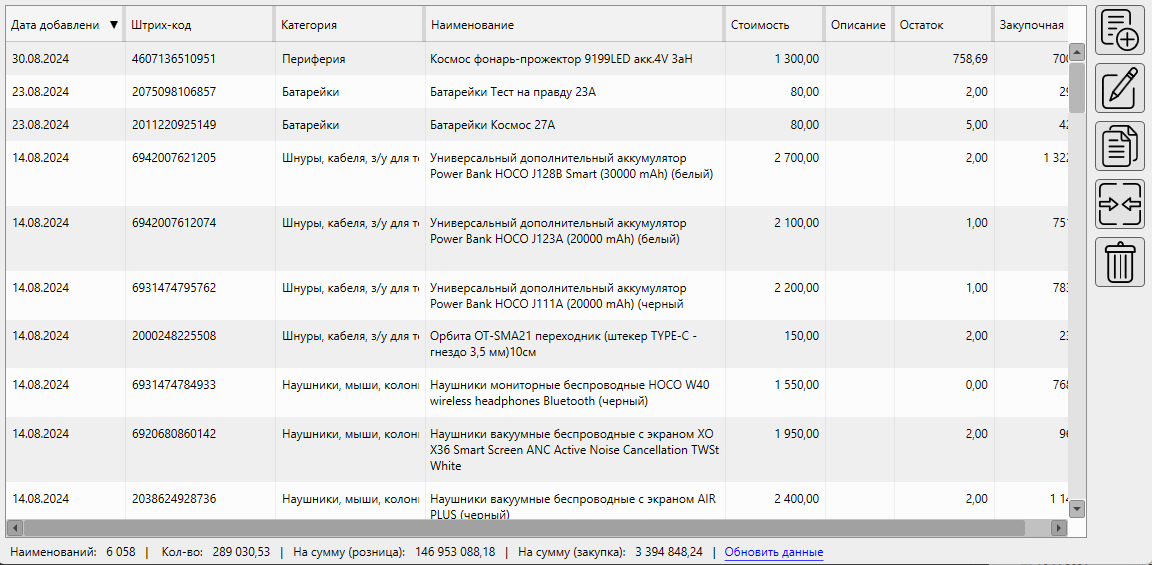This screenshot has height=565, width=1152.
Task: Click the vertical scrollbar up arrow
Action: click(x=1077, y=52)
